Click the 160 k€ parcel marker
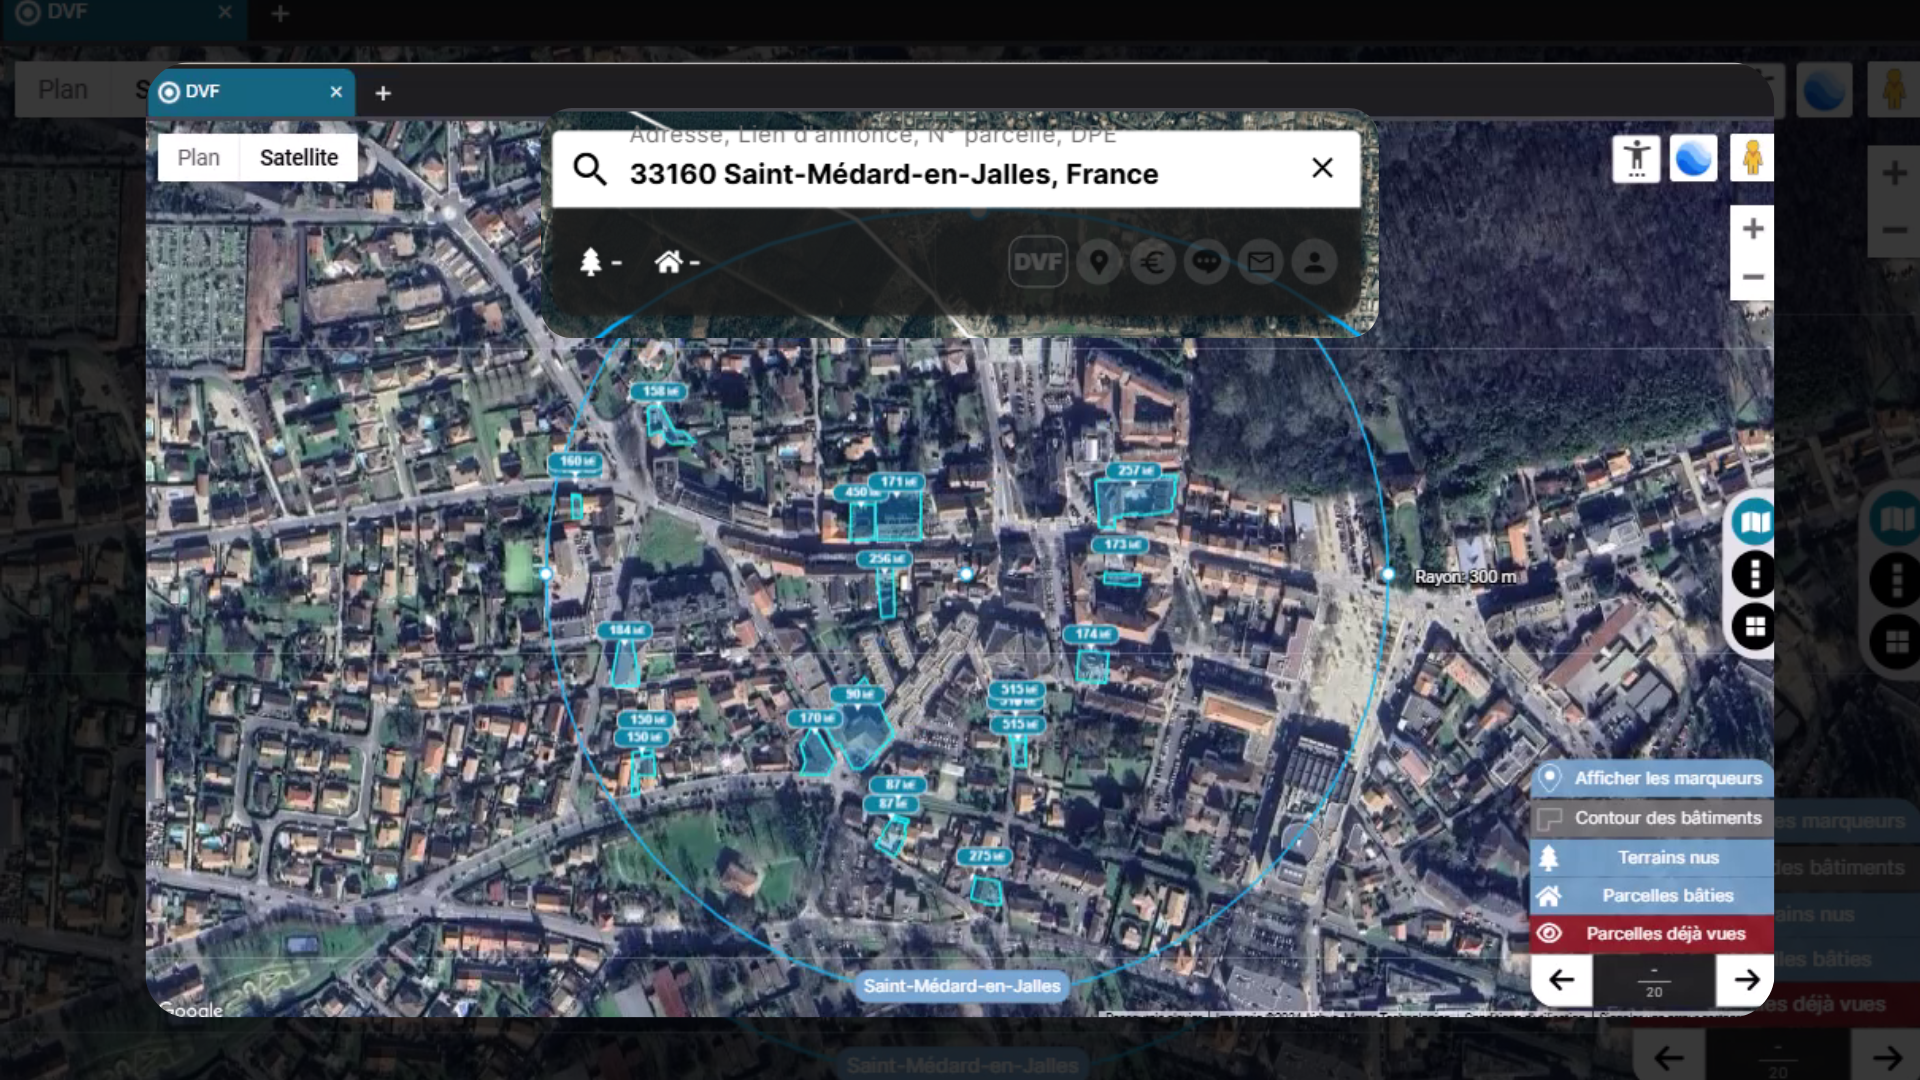The image size is (1920, 1080). [x=575, y=461]
